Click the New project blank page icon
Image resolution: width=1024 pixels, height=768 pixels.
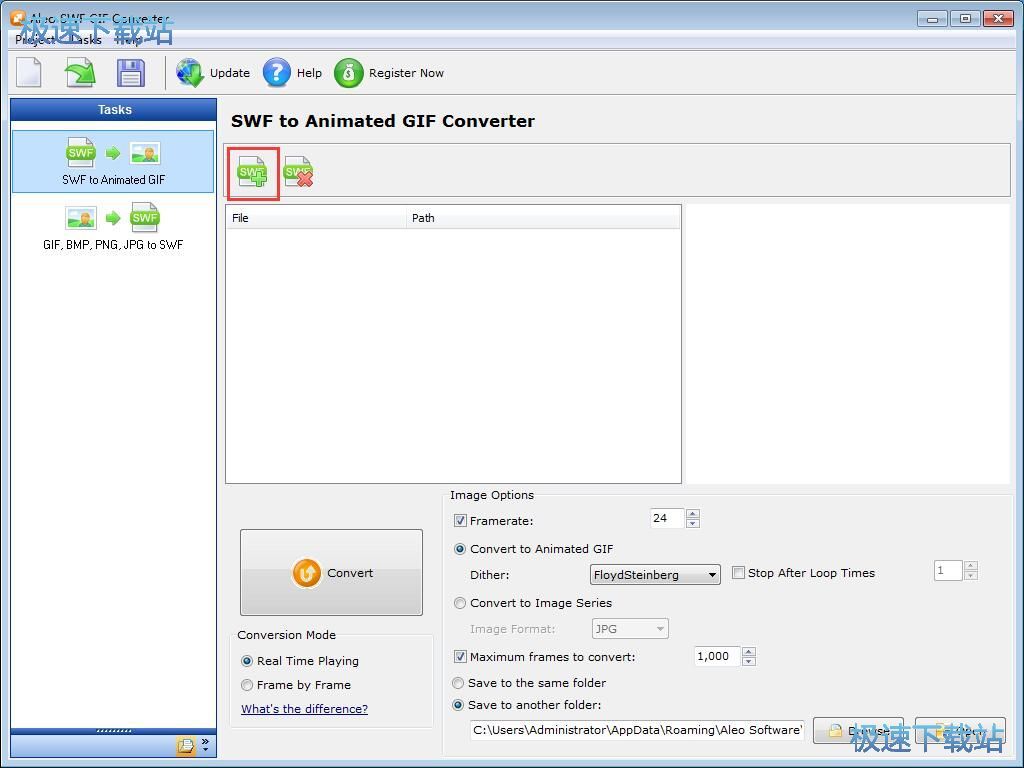[29, 72]
